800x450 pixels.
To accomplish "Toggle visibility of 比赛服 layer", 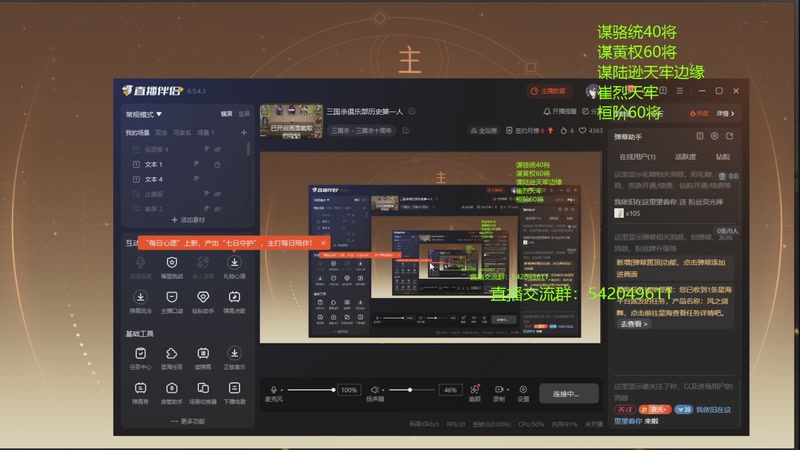I will tap(217, 194).
